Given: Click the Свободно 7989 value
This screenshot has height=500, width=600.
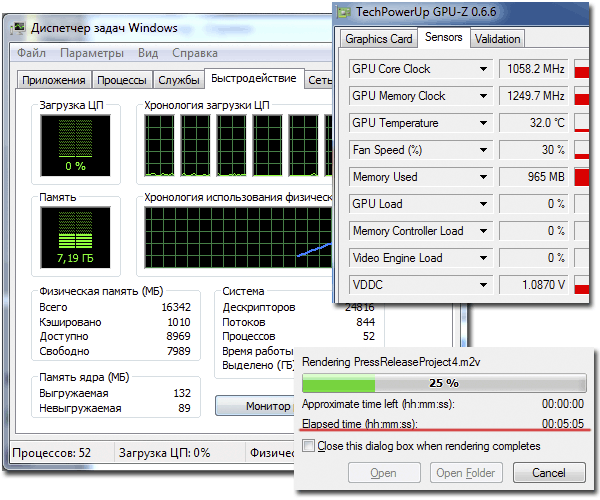Looking at the screenshot, I should tap(178, 351).
